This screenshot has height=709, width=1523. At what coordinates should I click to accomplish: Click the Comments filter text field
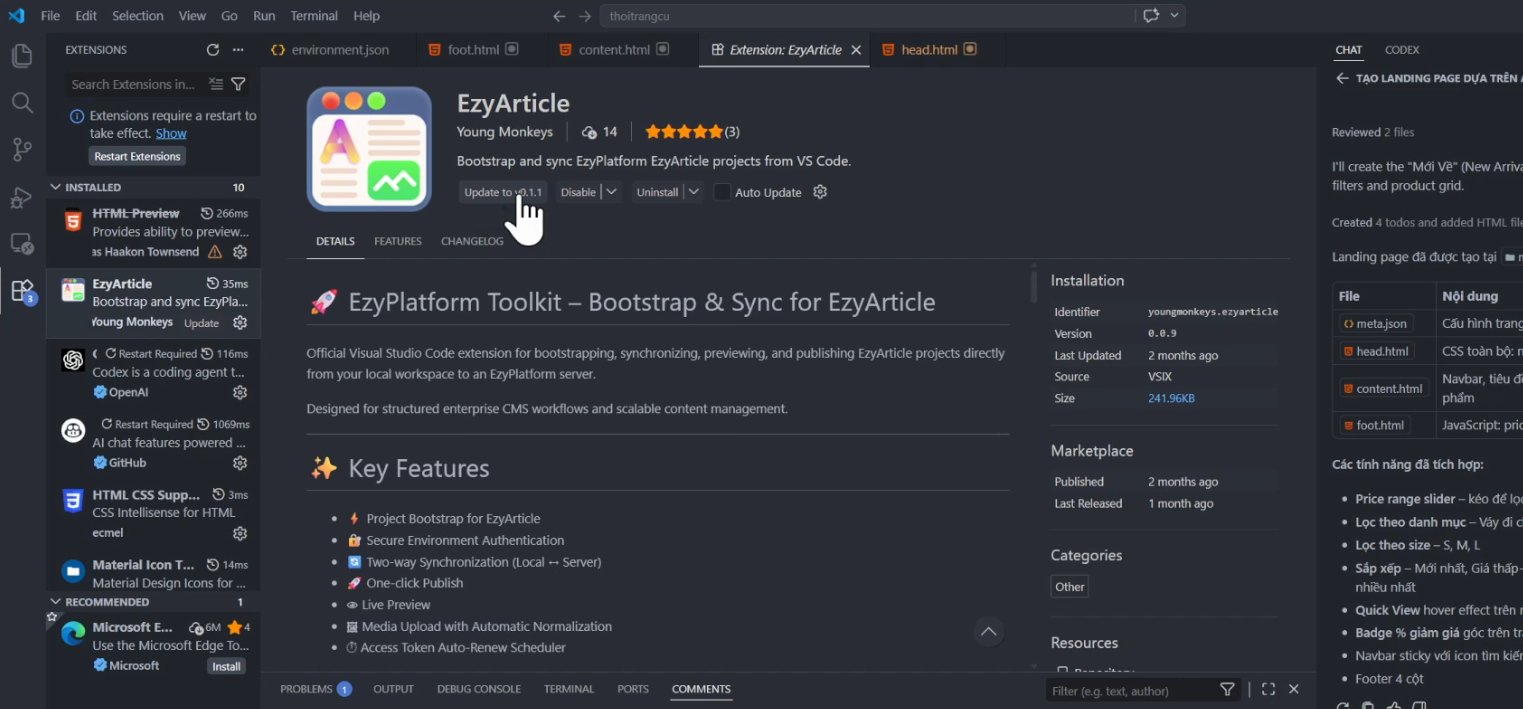pos(1131,690)
